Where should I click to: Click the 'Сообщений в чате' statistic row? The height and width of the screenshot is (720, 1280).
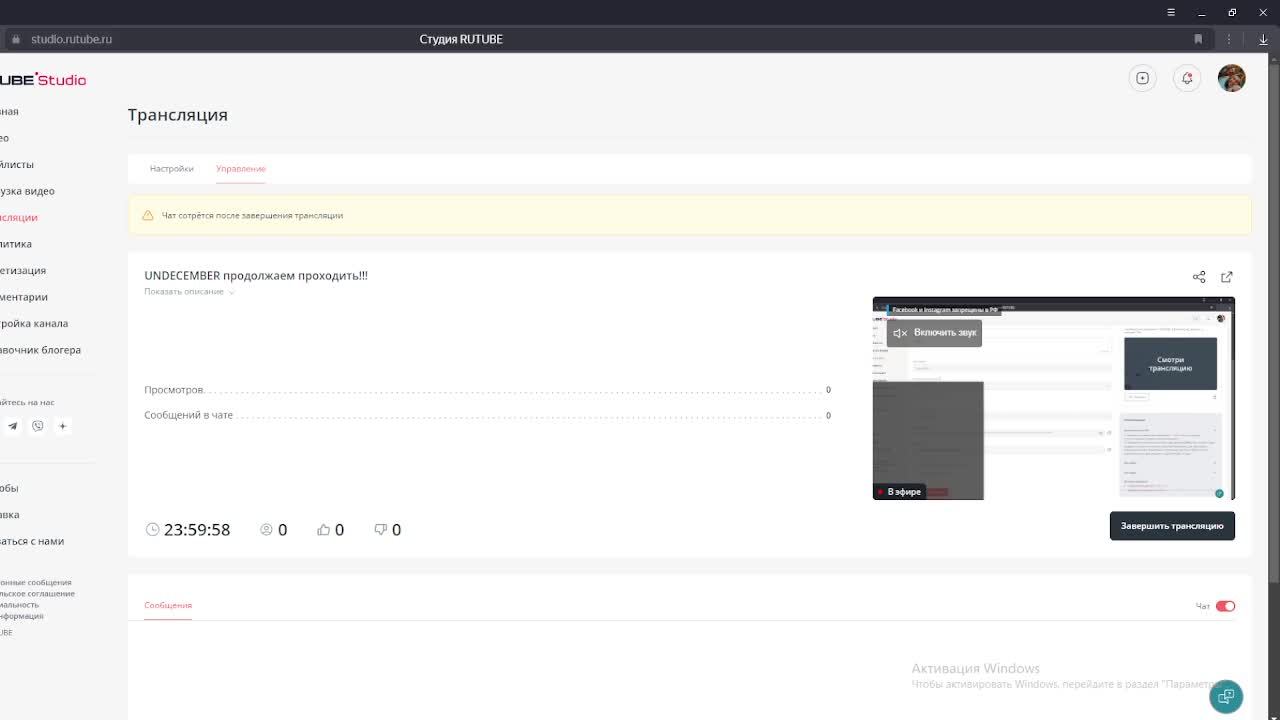(487, 415)
